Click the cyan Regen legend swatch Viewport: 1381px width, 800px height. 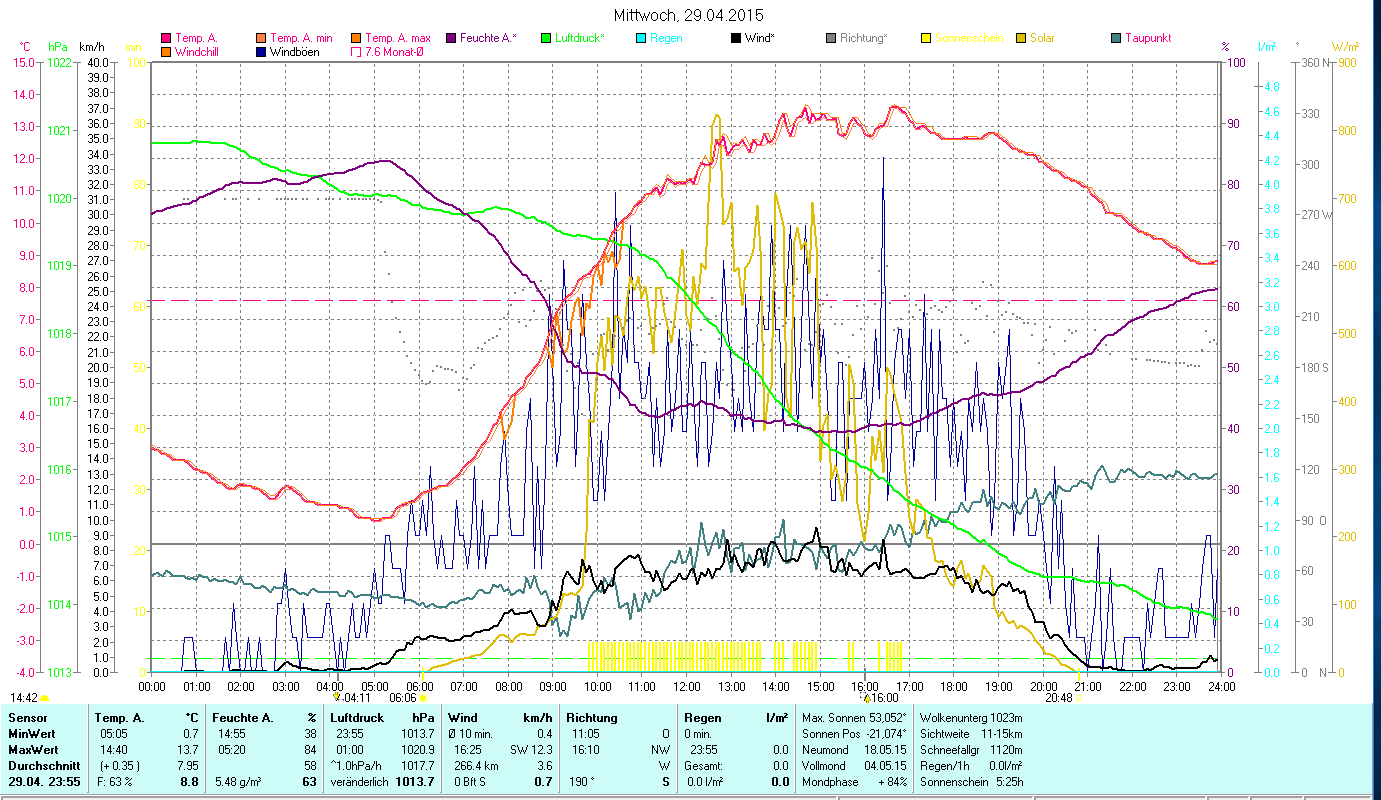pos(641,38)
